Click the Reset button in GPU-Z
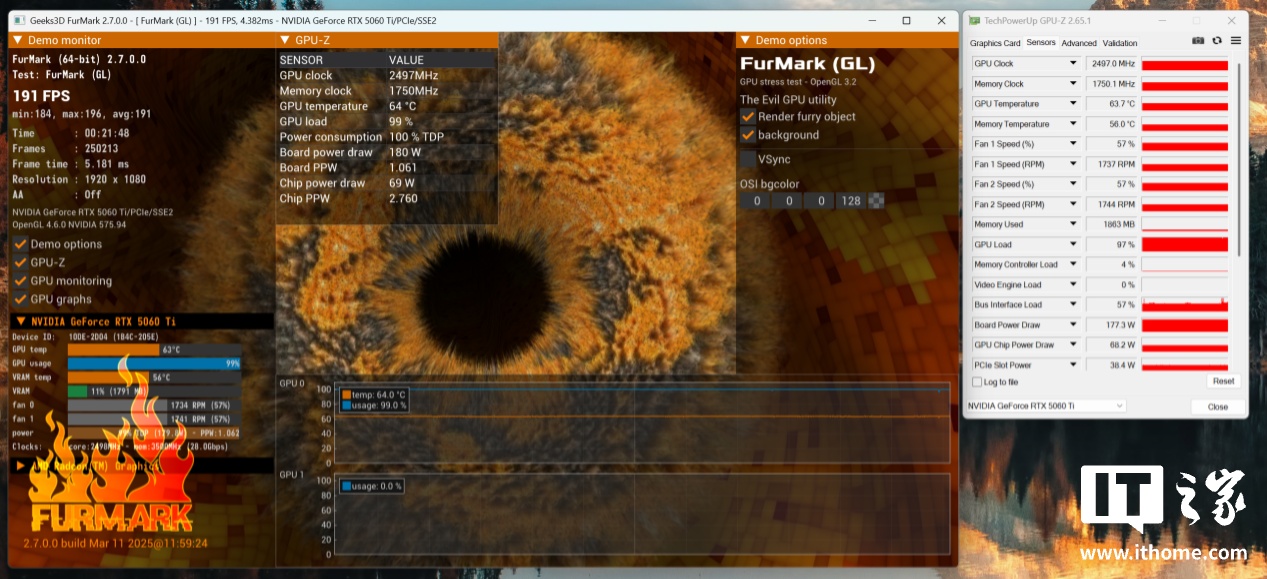This screenshot has height=579, width=1267. [1223, 381]
